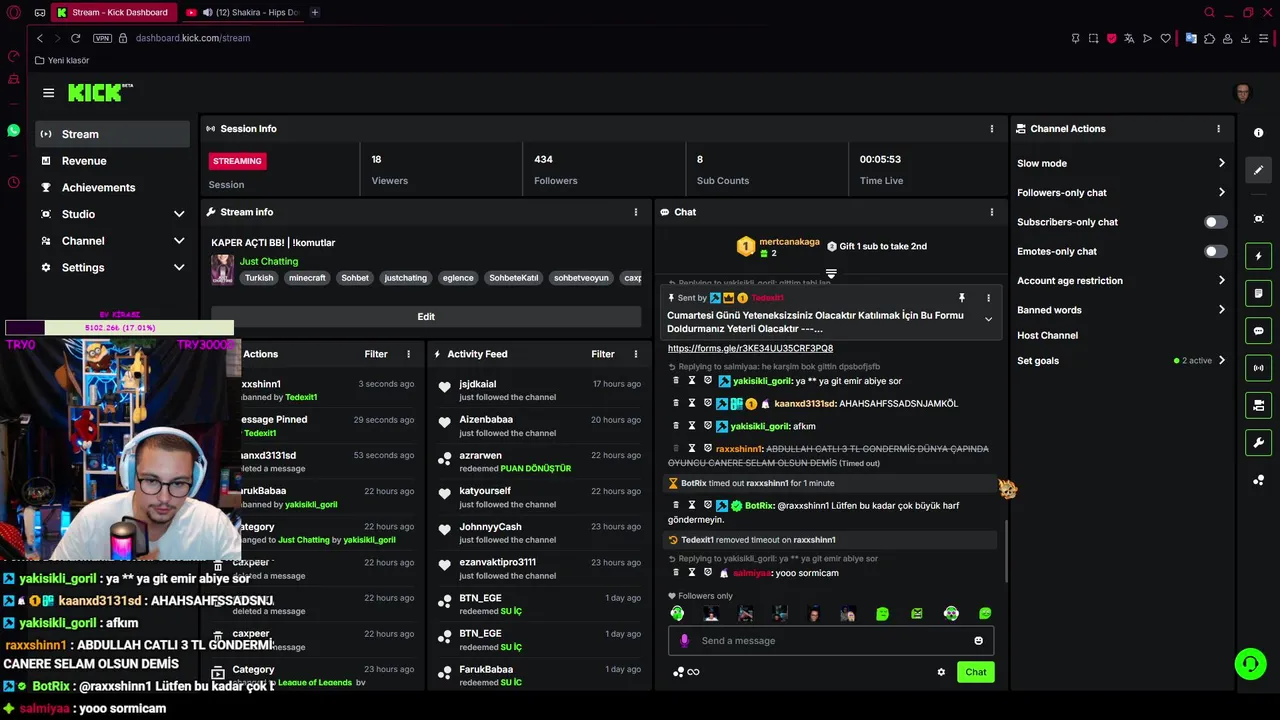Open a new browser tab
This screenshot has height=720, width=1280.
pos(314,12)
